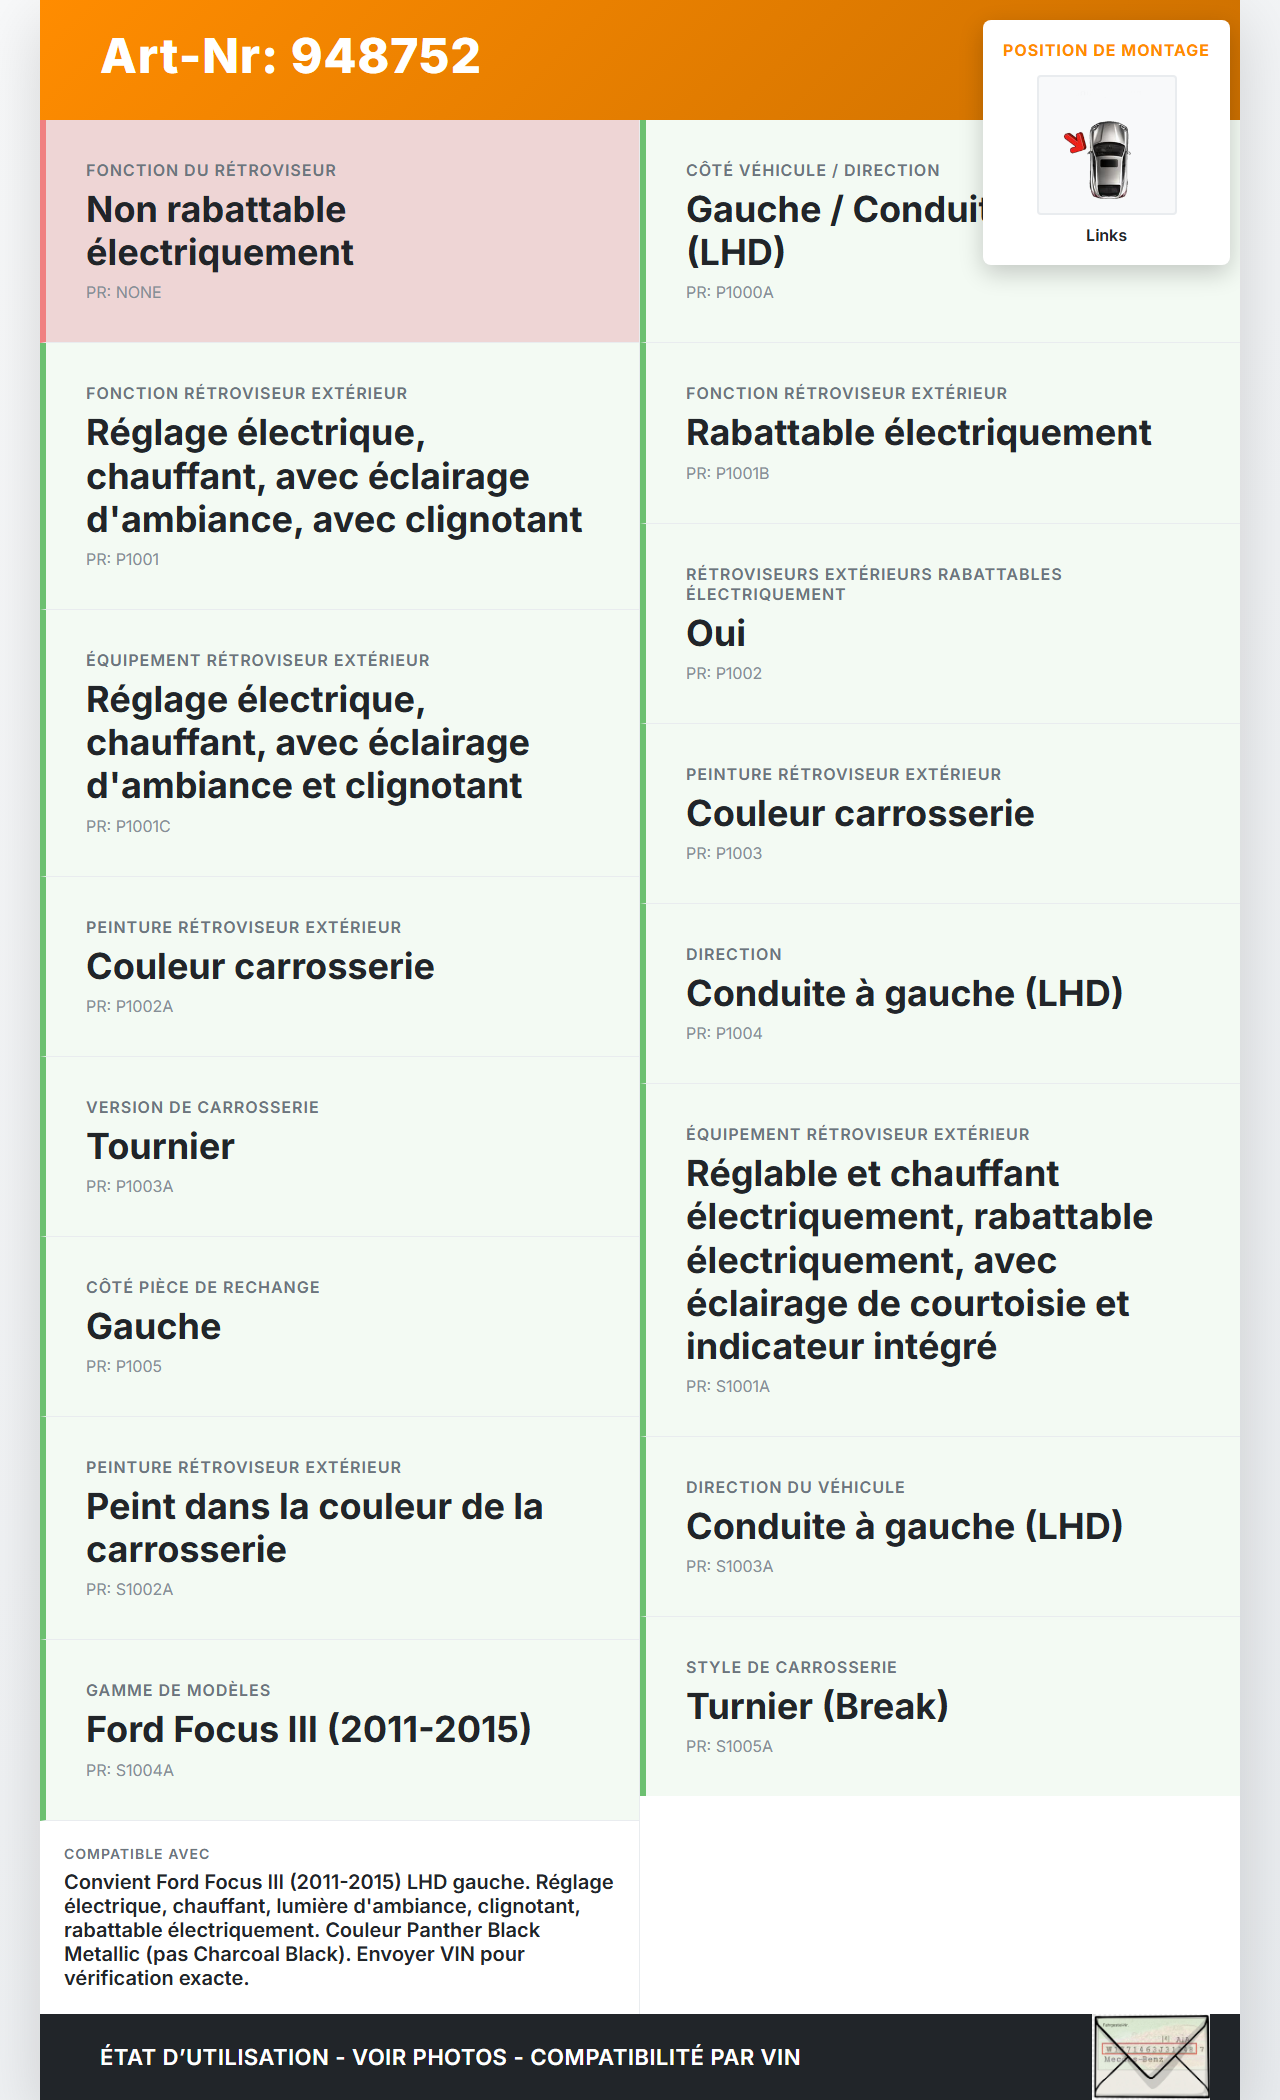Click the PR code P1001C label
This screenshot has height=2100, width=1280.
(x=128, y=827)
